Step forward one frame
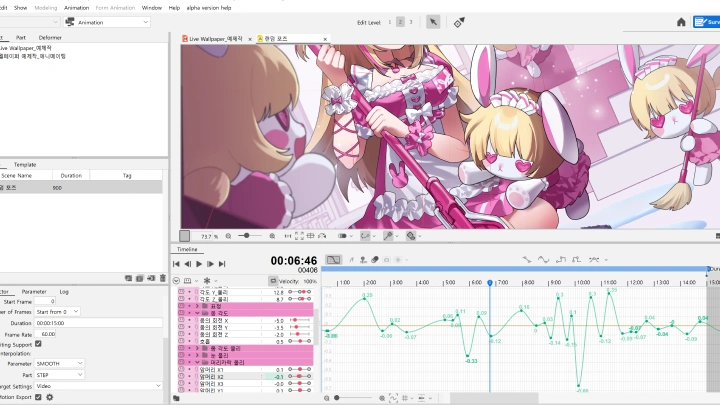Screen dimensions: 720x405 210,264
